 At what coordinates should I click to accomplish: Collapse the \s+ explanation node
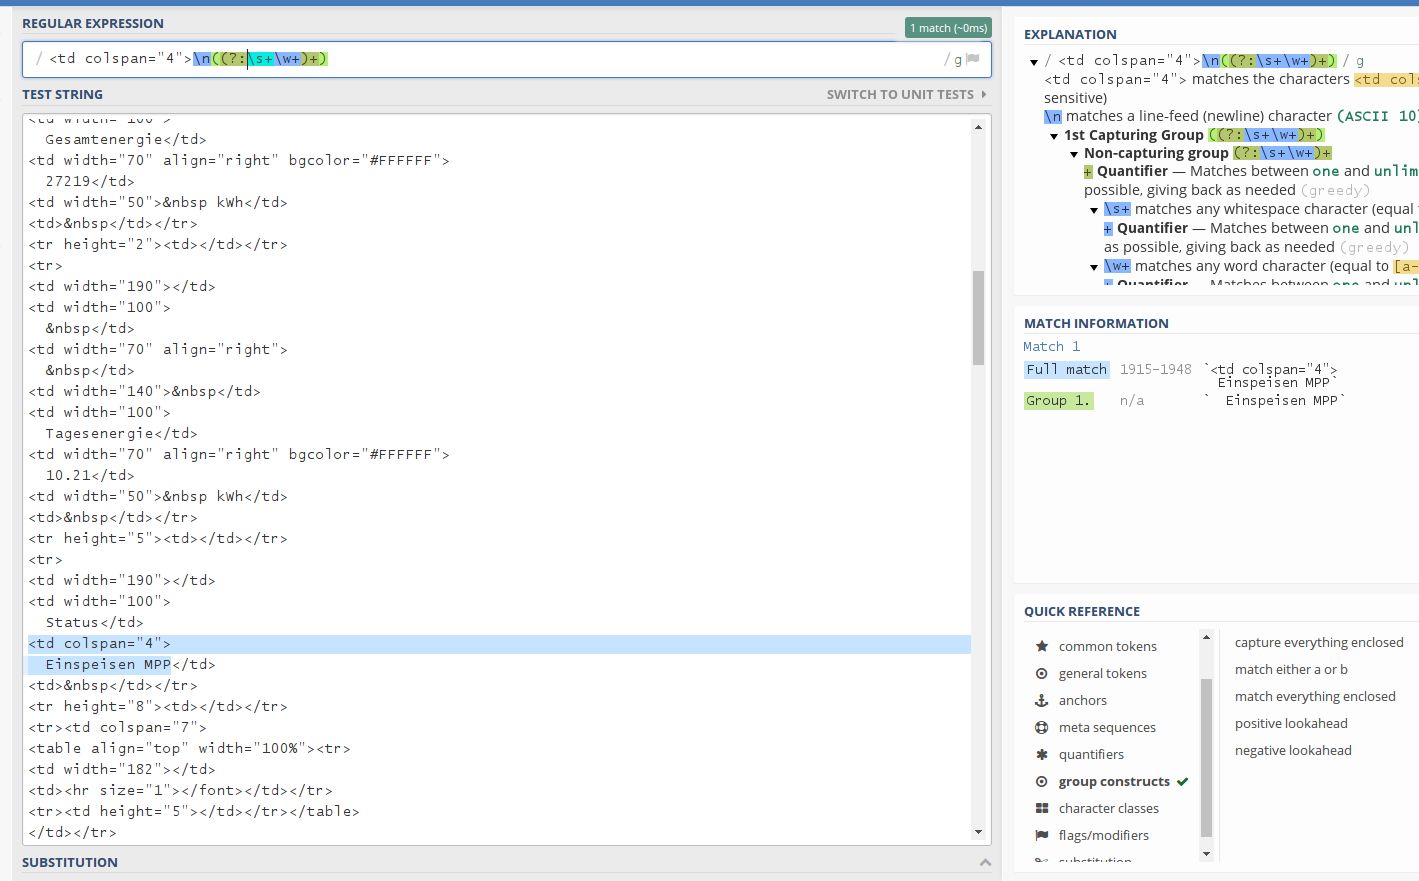(x=1094, y=210)
